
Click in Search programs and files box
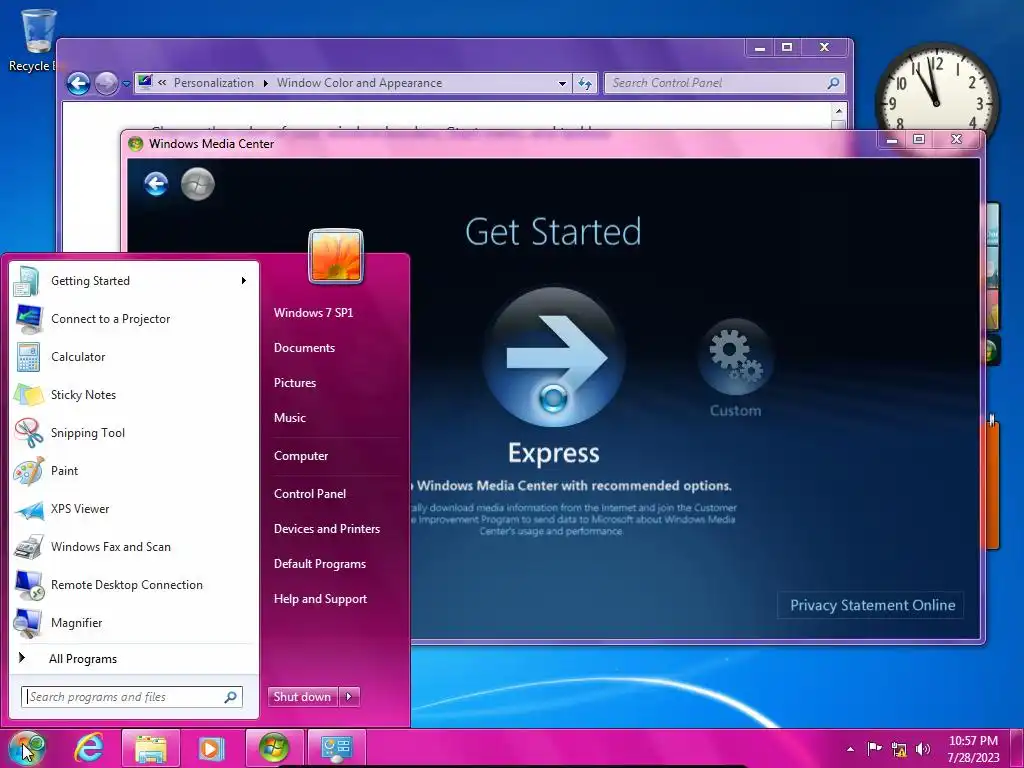[x=132, y=697]
